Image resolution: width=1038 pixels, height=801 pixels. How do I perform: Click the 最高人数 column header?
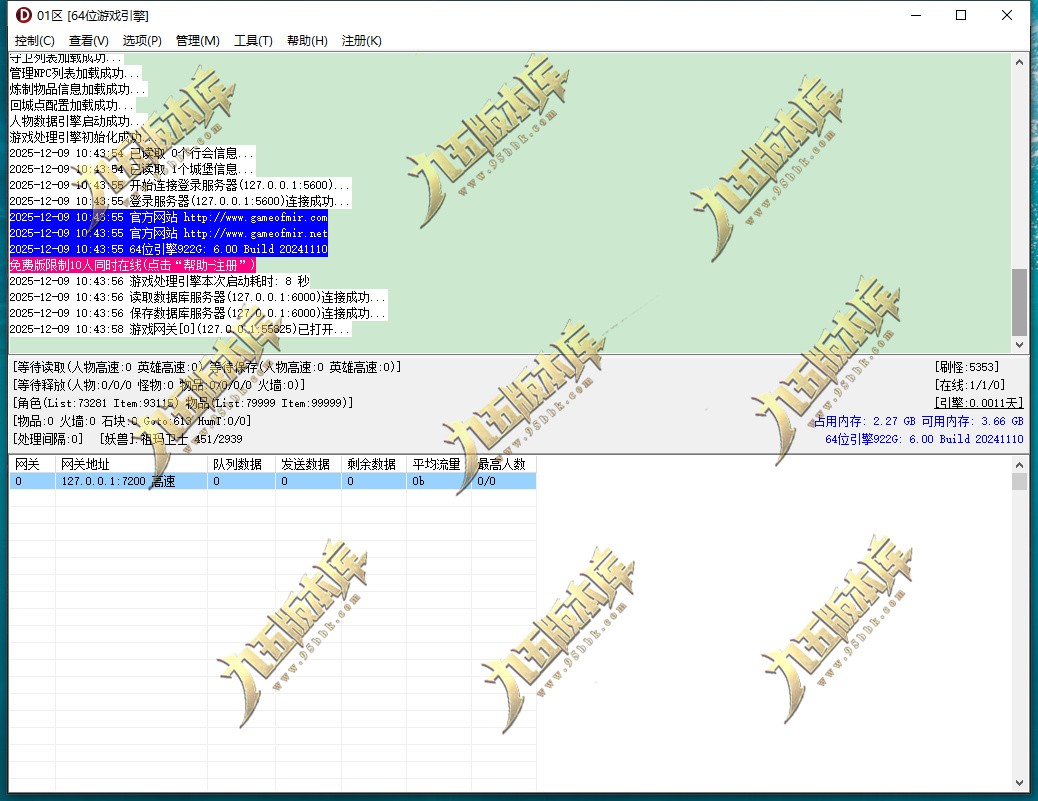coord(504,464)
